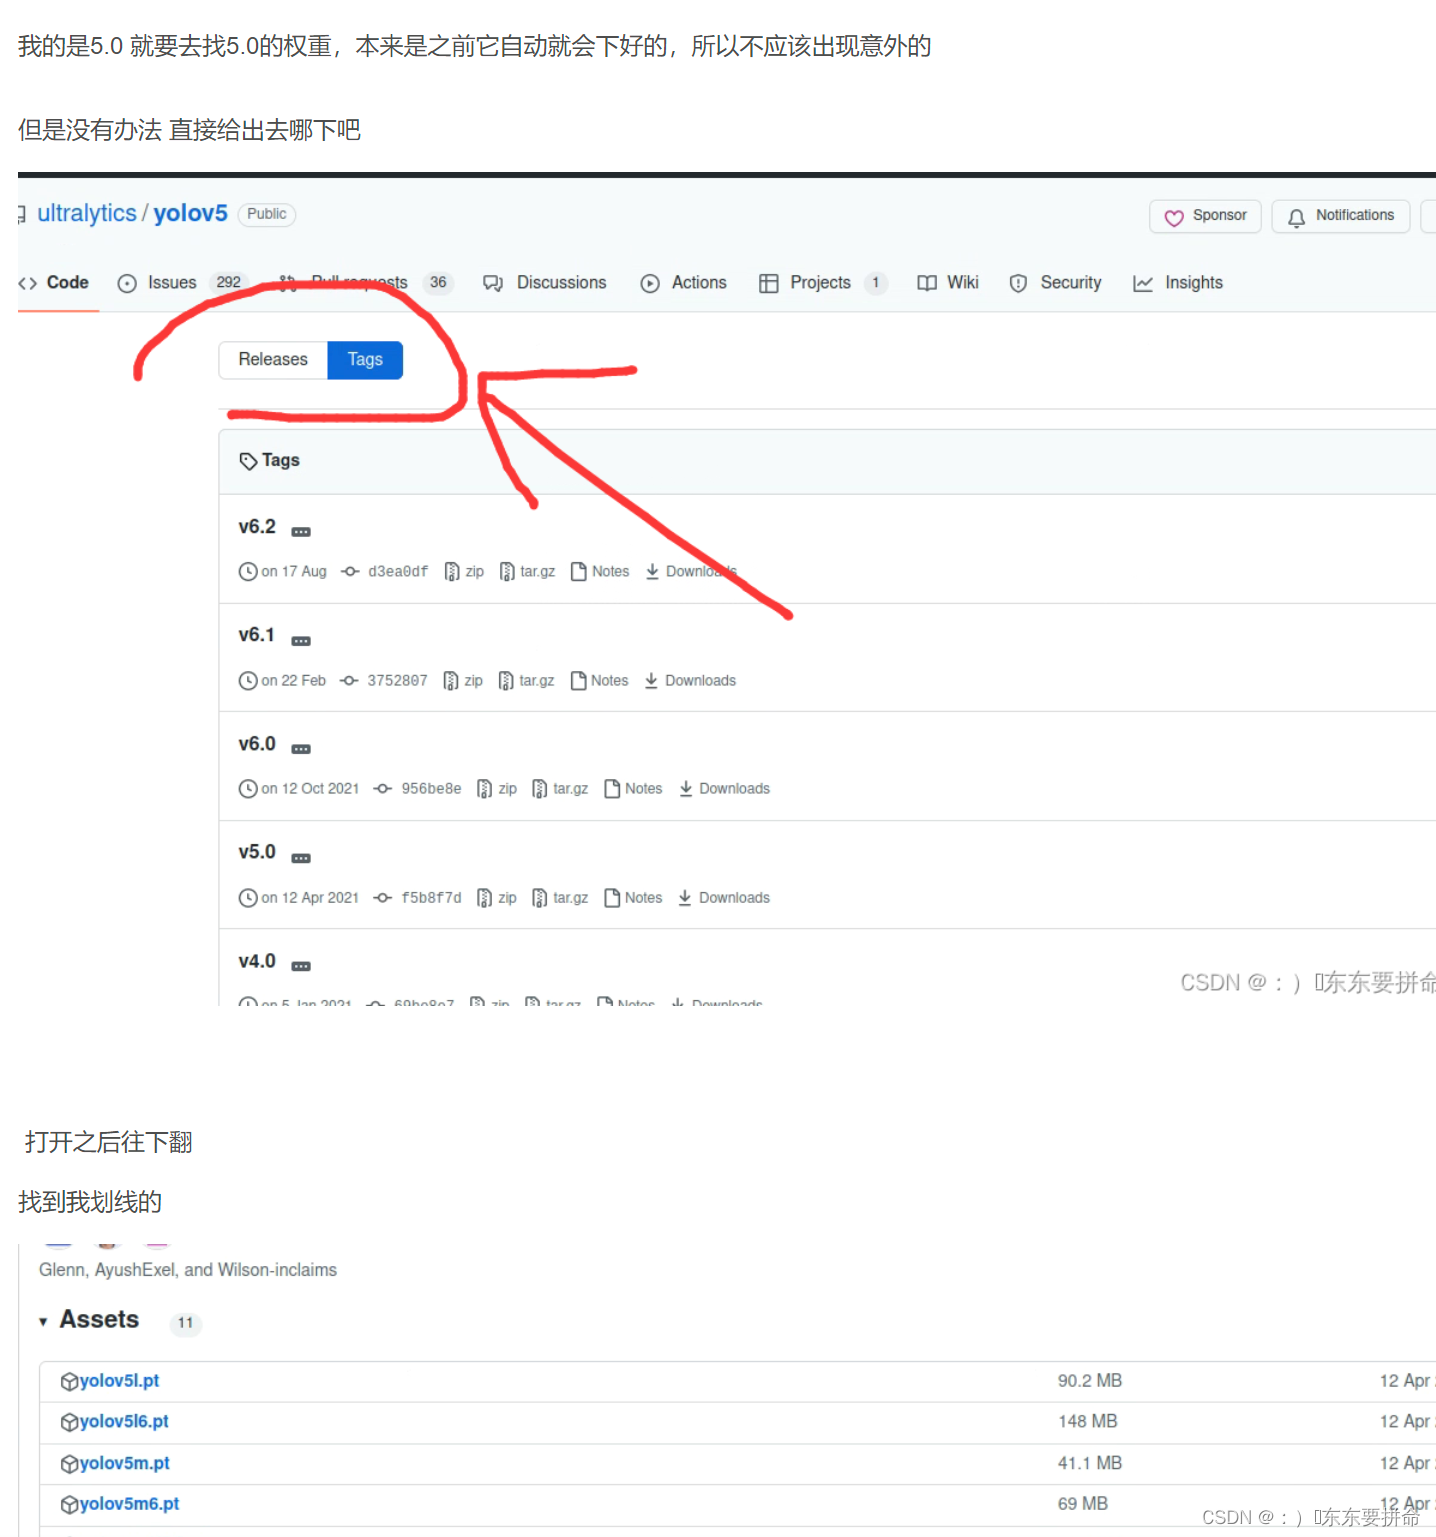Open the v6.2 tag

[x=257, y=527]
